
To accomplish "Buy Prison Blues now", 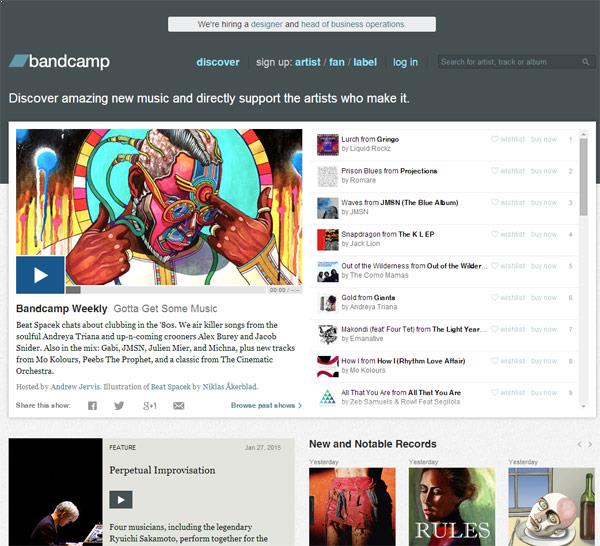I will (544, 171).
